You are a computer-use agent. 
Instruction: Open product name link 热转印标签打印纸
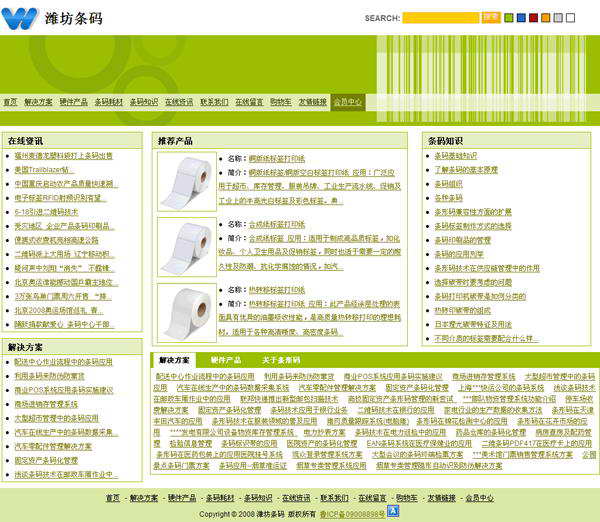click(x=277, y=290)
